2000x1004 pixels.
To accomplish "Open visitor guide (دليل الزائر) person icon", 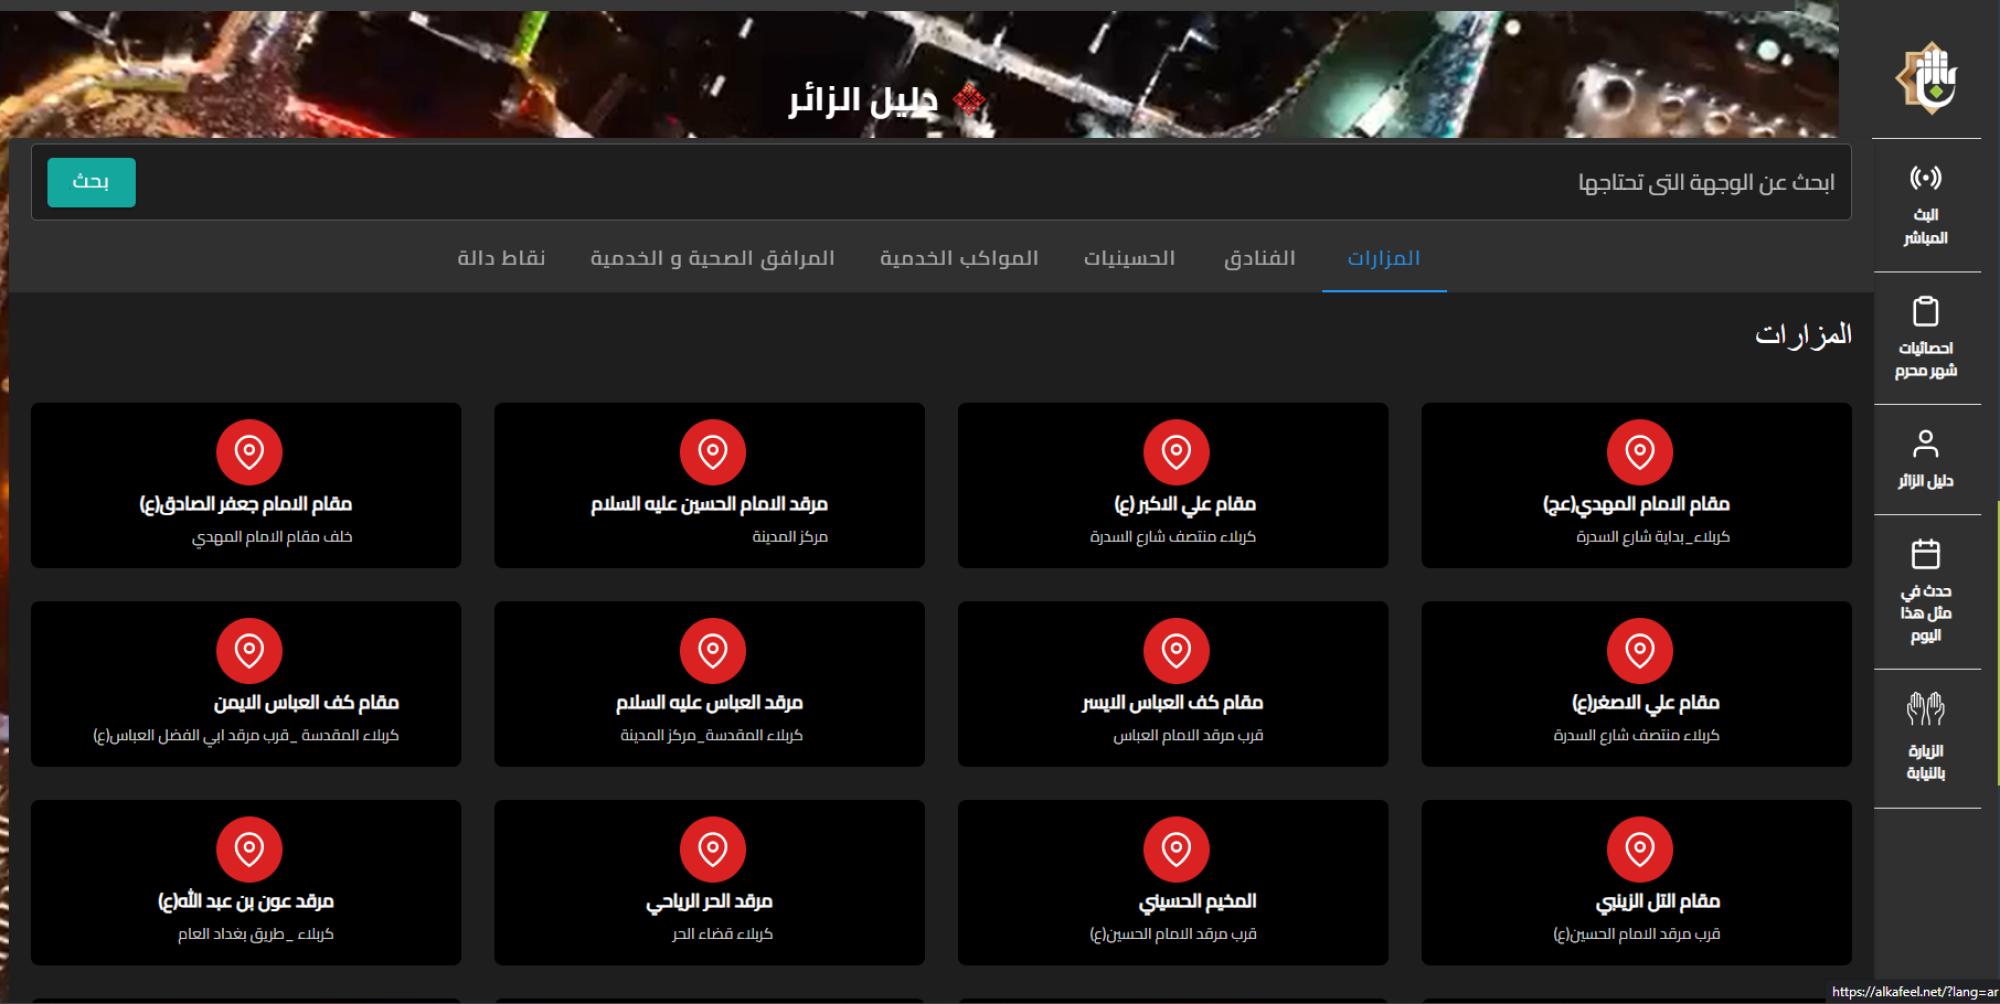I will [x=1925, y=444].
